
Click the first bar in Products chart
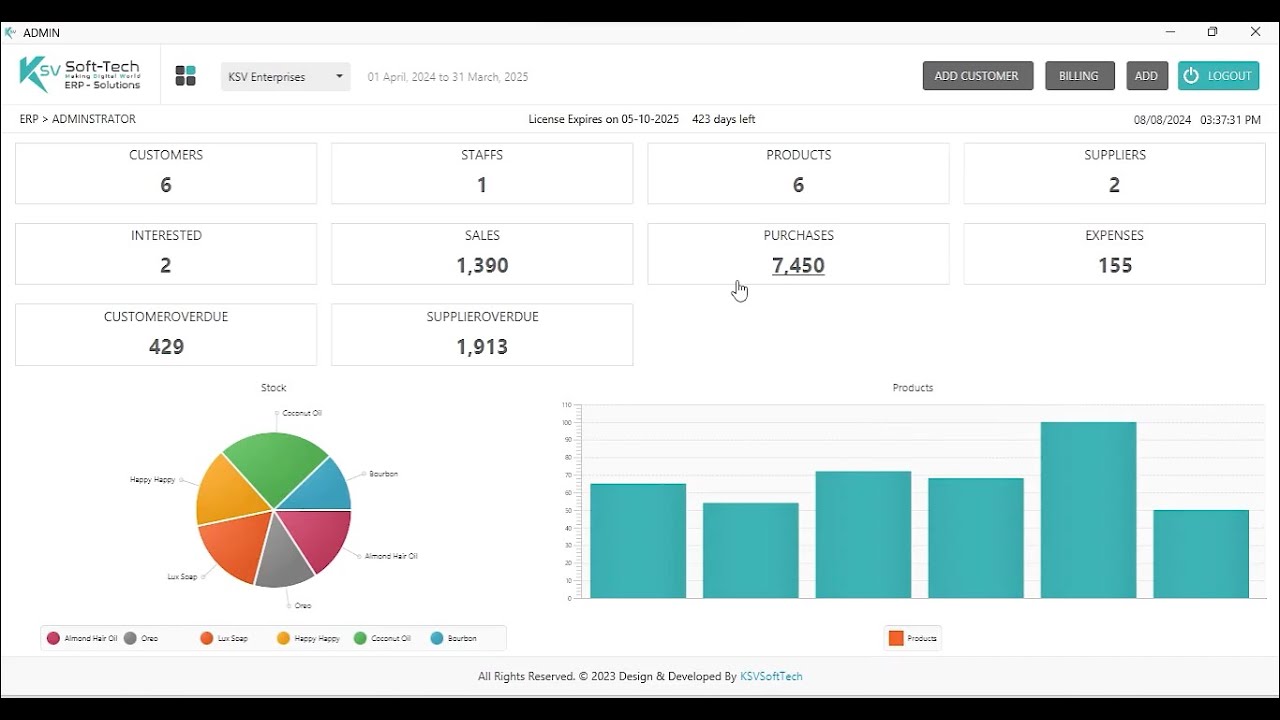638,541
